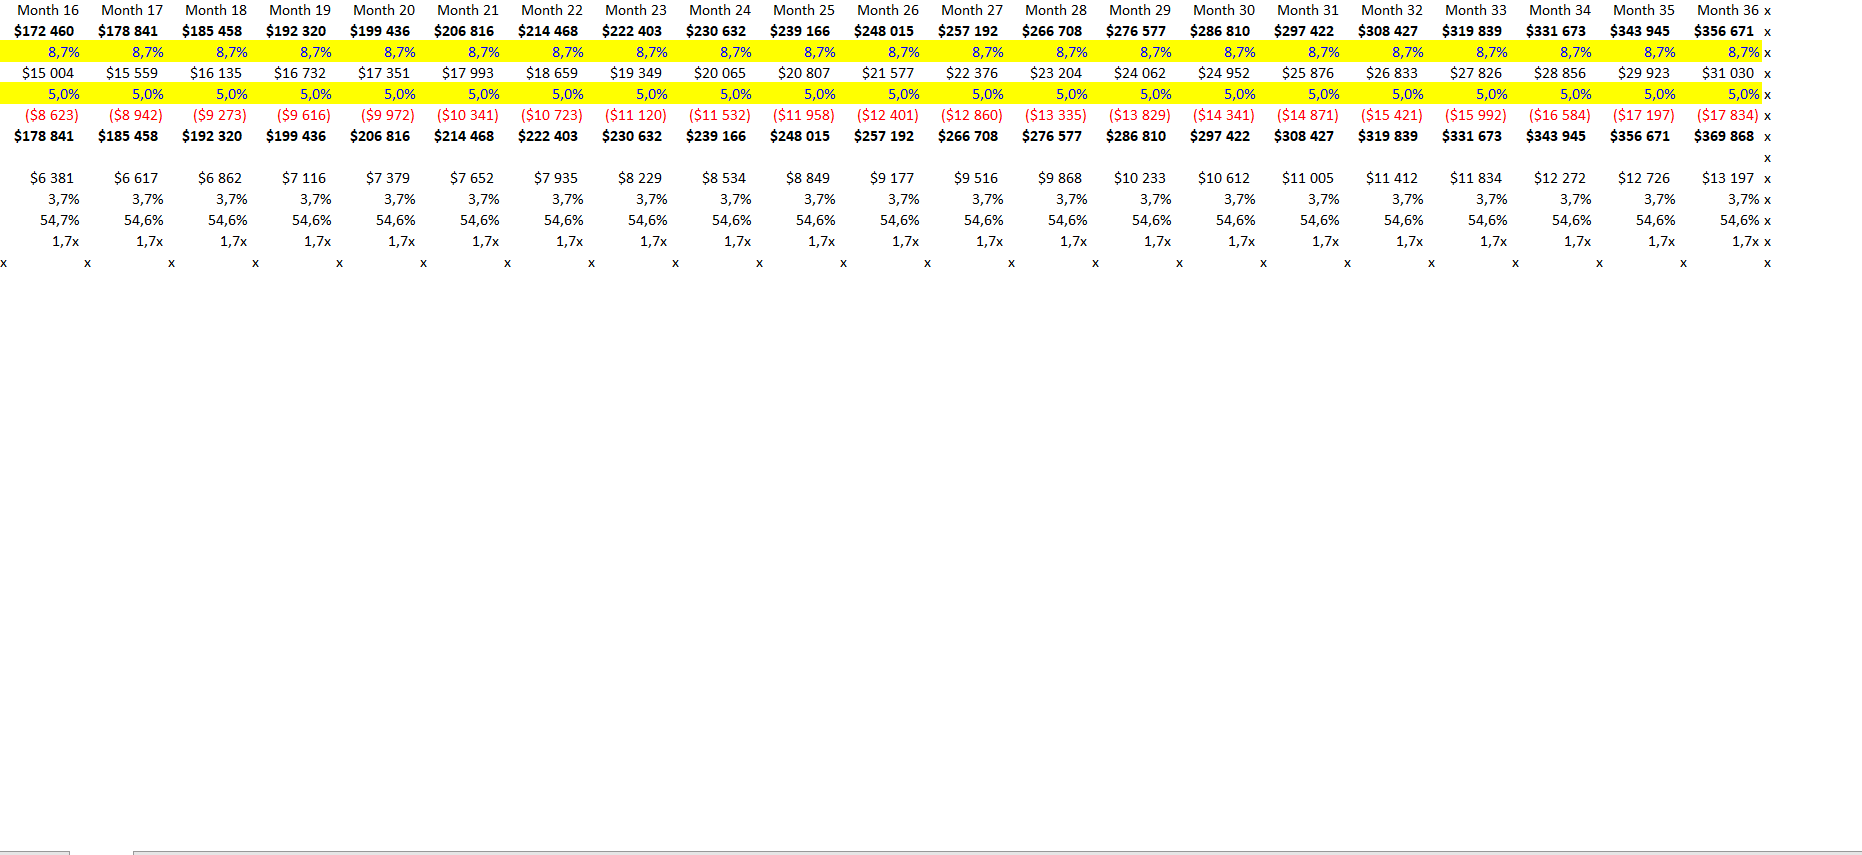Screen dimensions: 1862x855
Task: Select the red ($15 421) cell
Action: (1392, 115)
